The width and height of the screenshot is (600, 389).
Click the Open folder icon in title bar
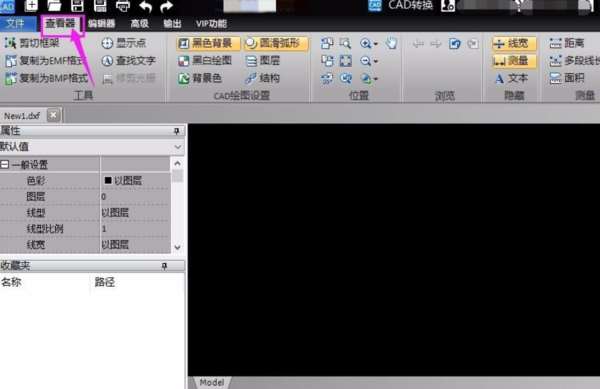(x=54, y=5)
